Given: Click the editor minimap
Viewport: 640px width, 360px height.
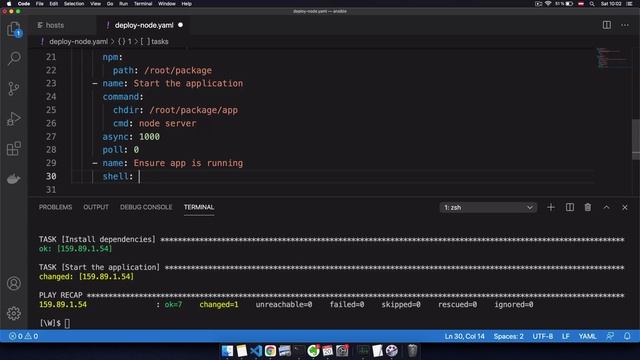Looking at the screenshot, I should tap(611, 58).
